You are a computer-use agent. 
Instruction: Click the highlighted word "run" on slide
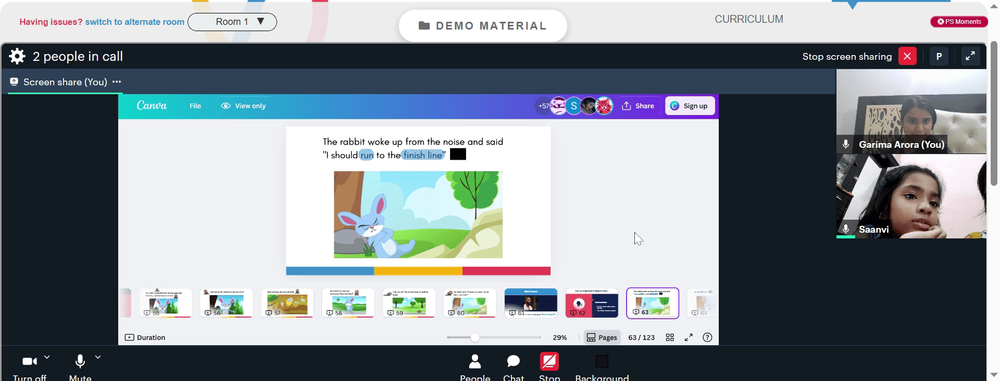(x=367, y=155)
